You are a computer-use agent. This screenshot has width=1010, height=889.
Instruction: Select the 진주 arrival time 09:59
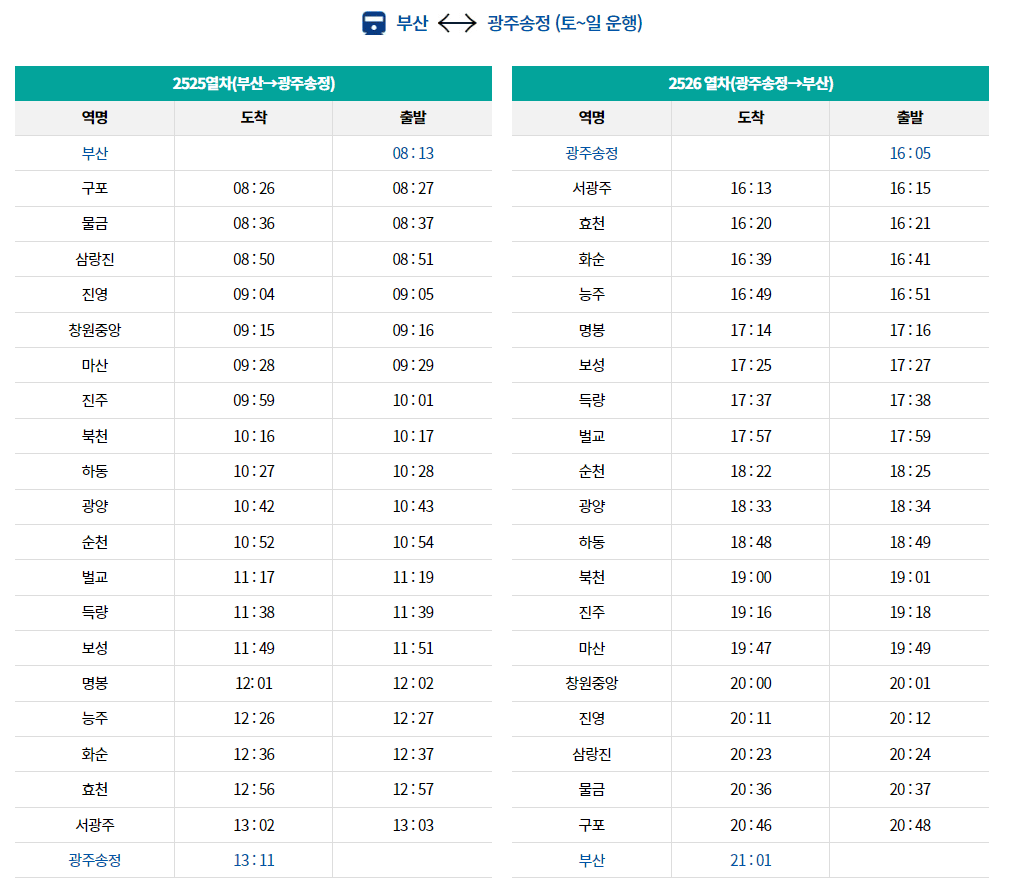[253, 399]
